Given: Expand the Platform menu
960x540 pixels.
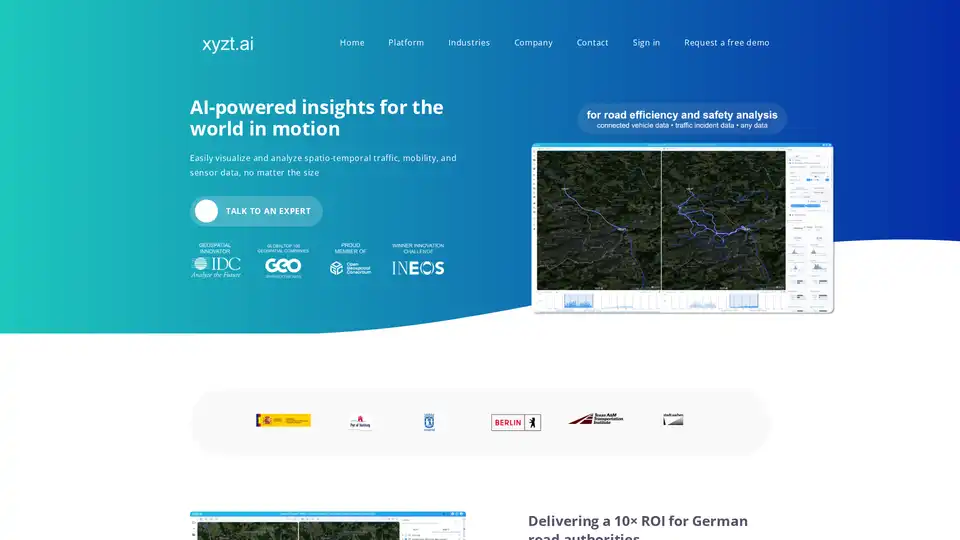Looking at the screenshot, I should (406, 43).
